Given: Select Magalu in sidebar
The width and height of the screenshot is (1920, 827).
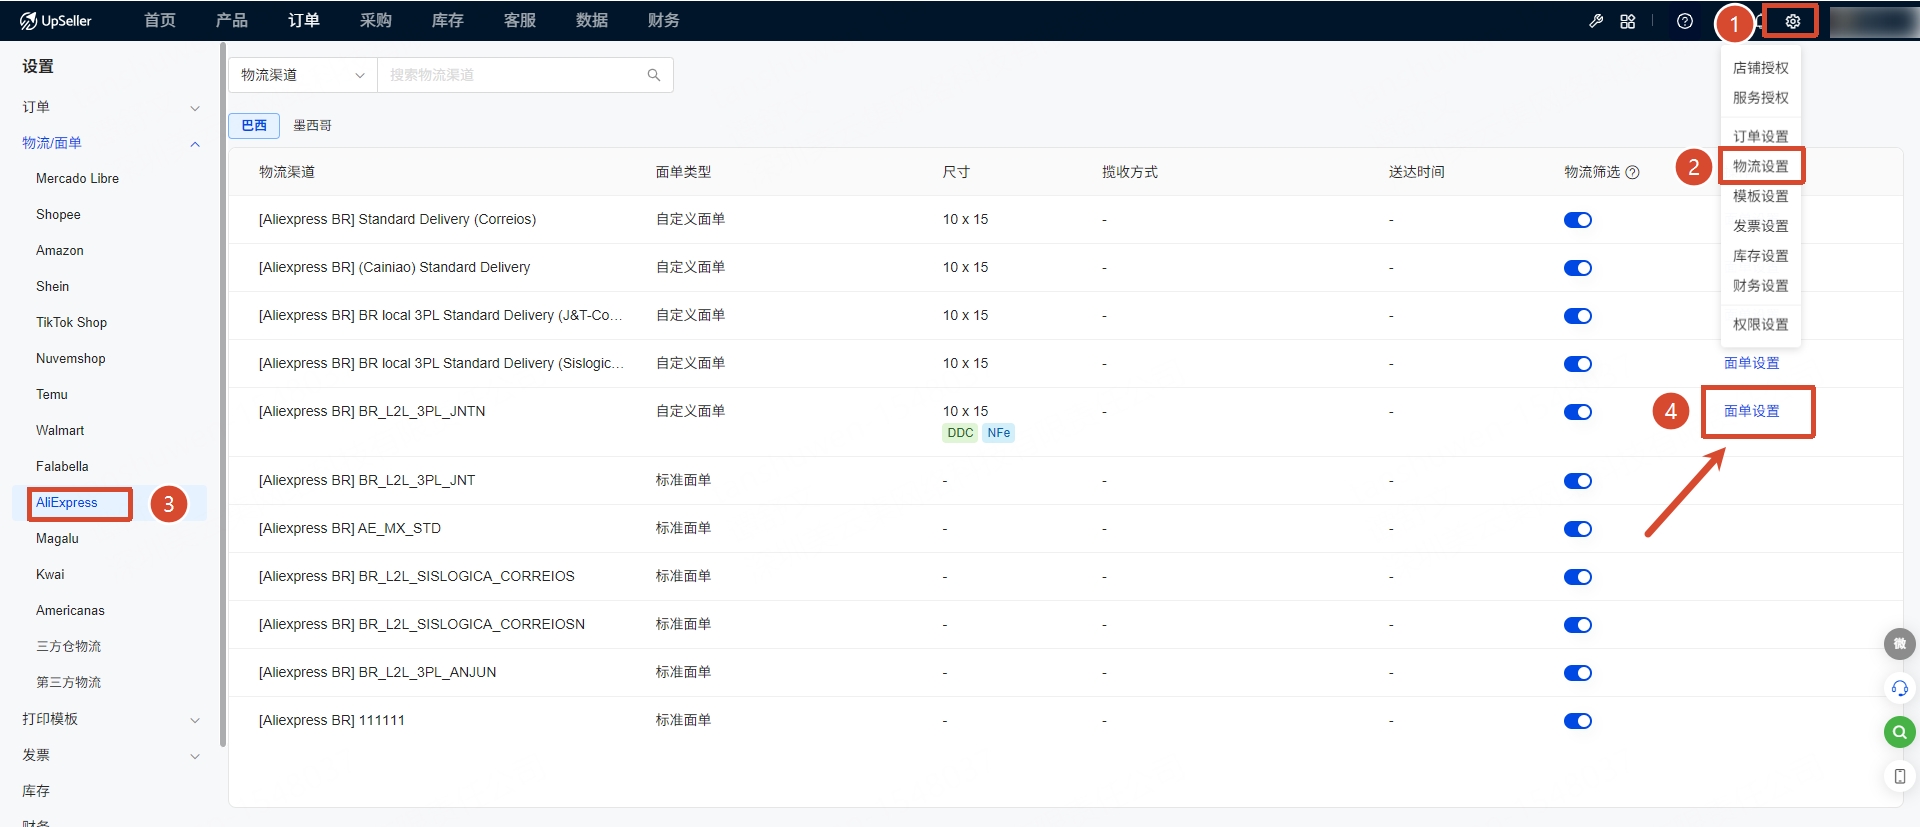Looking at the screenshot, I should [57, 539].
